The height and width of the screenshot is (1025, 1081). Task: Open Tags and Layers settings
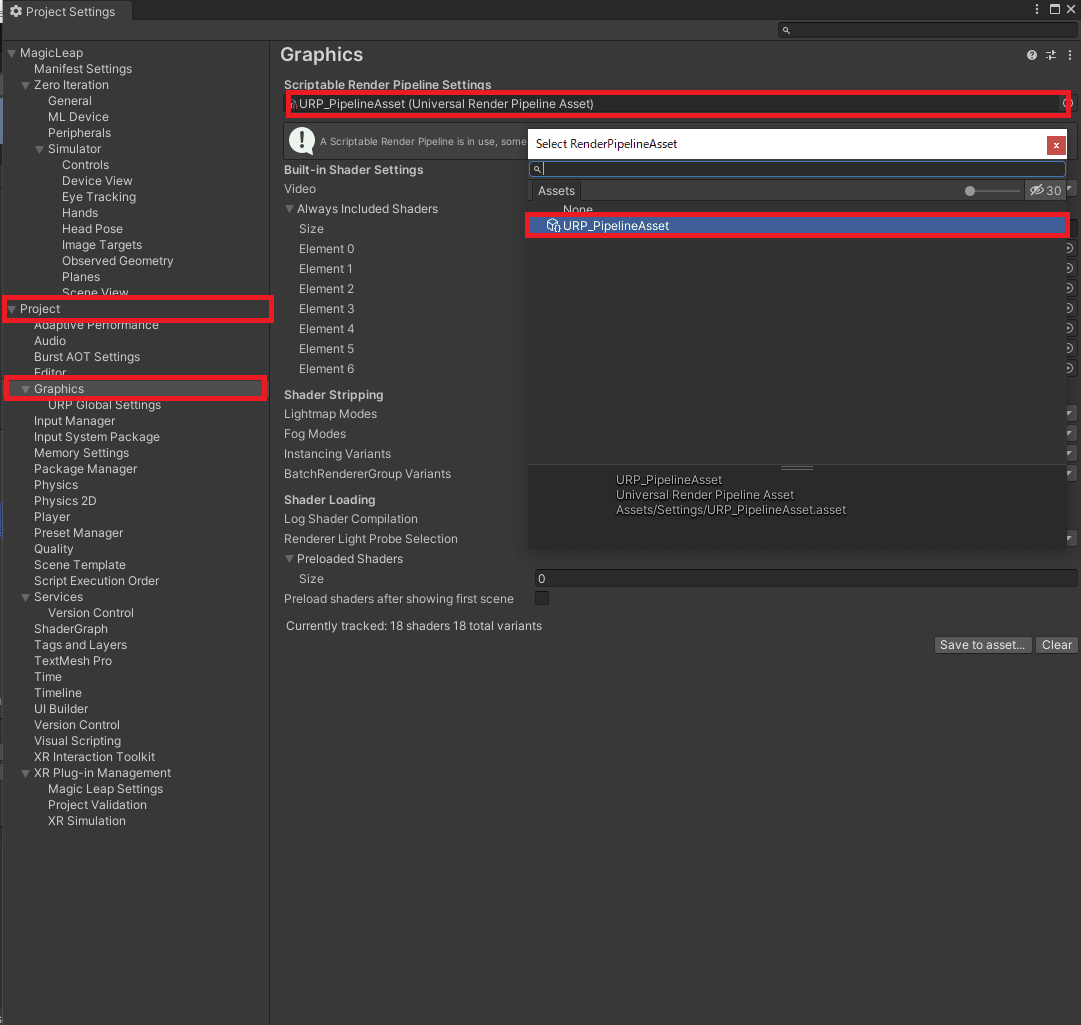(80, 645)
